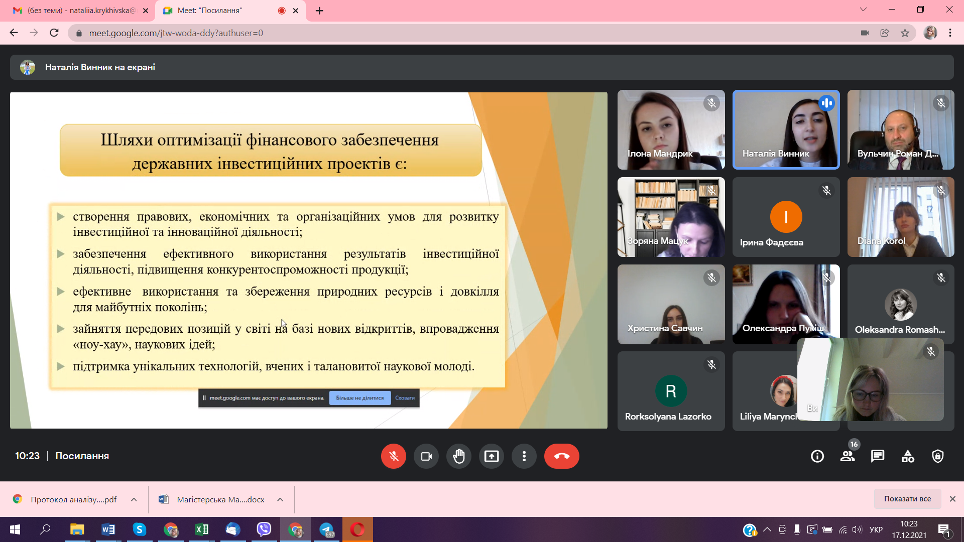Click the hide link in sharing banner
Viewport: 964px width, 542px height.
point(405,398)
